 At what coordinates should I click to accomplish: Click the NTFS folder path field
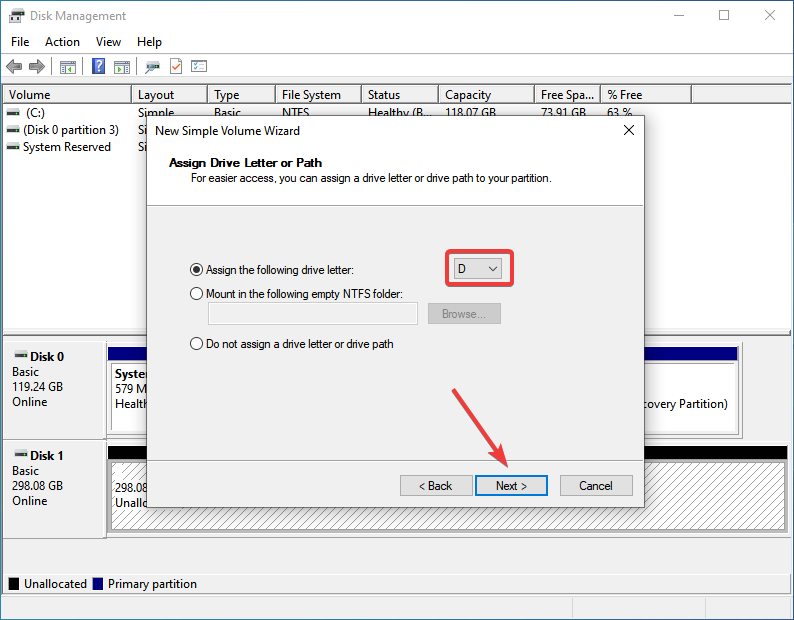(313, 314)
